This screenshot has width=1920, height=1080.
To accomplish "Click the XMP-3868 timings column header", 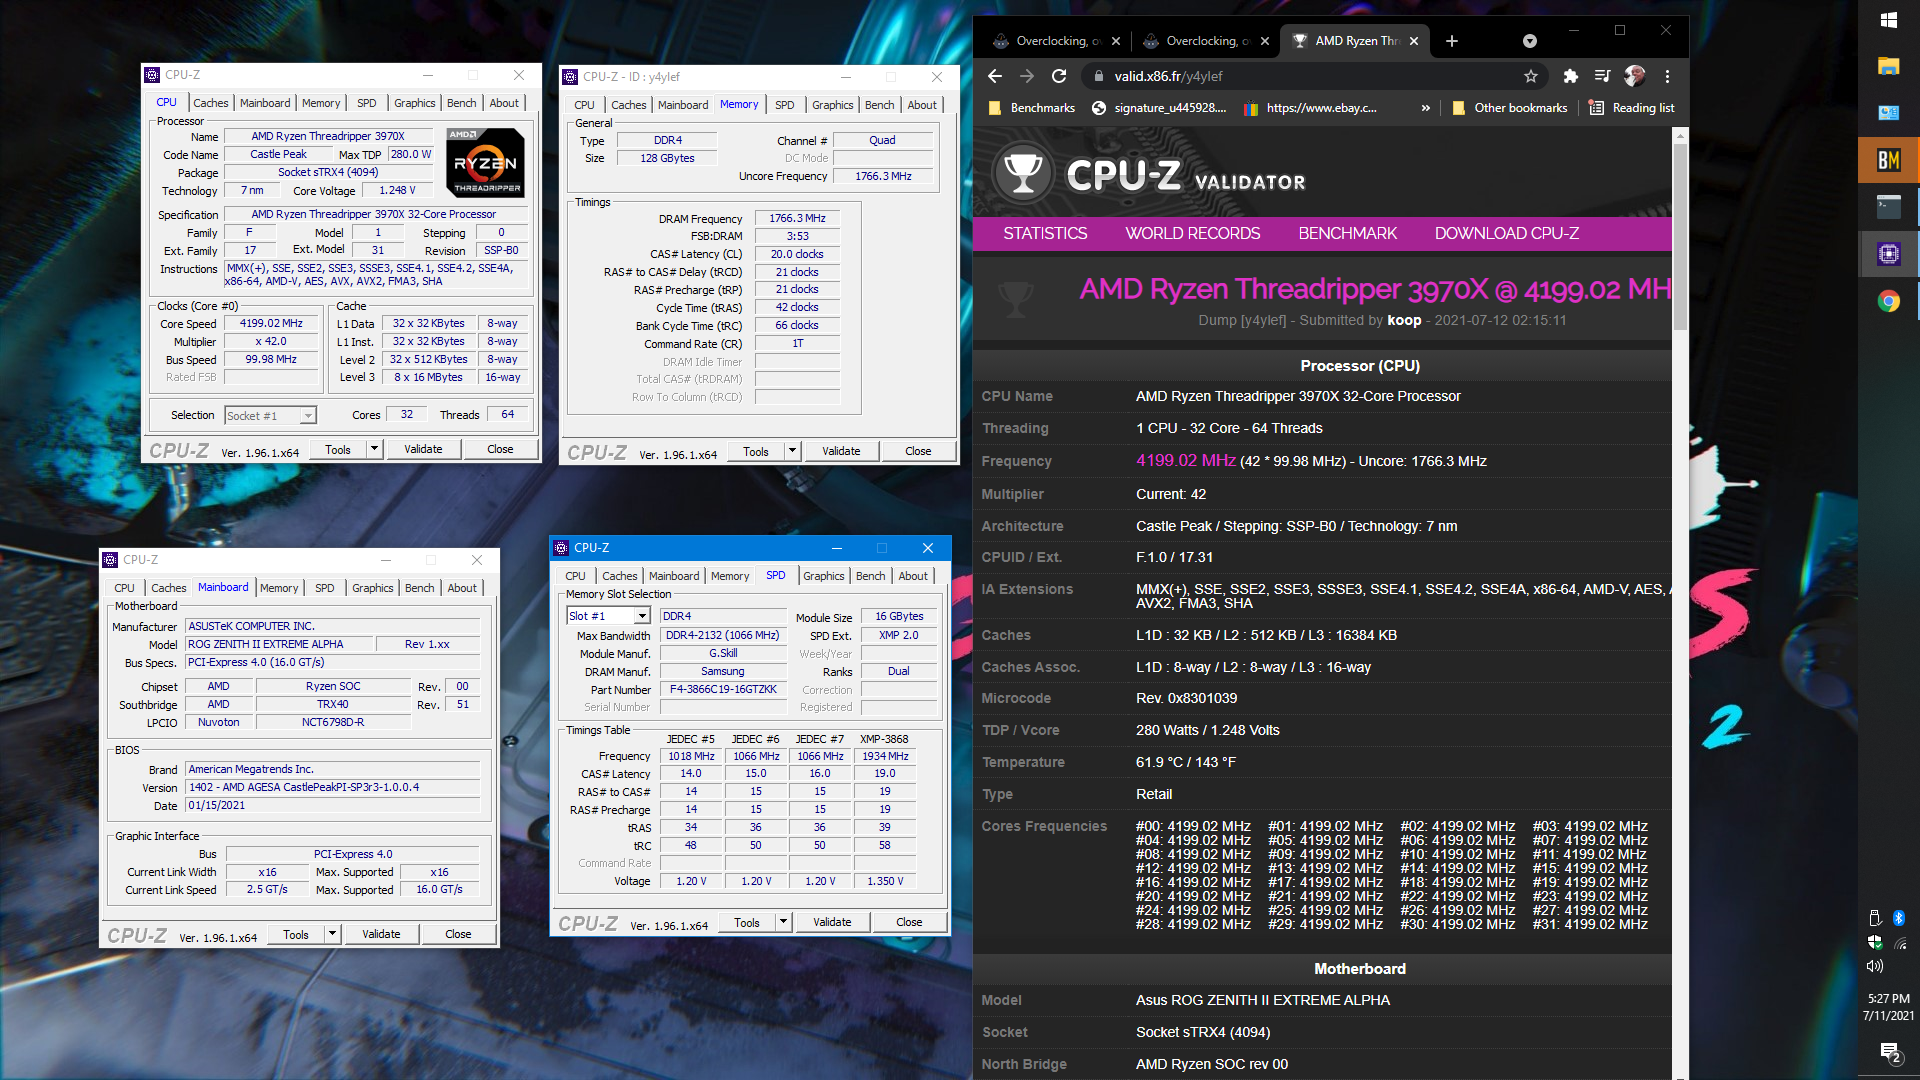I will coord(884,739).
